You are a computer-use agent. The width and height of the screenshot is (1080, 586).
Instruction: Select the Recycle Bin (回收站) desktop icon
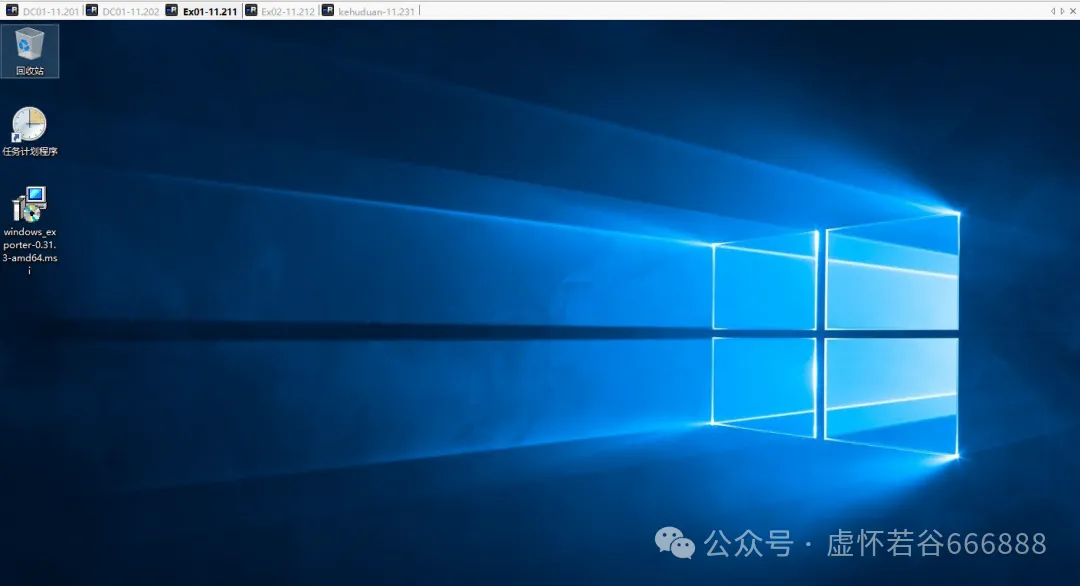30,51
